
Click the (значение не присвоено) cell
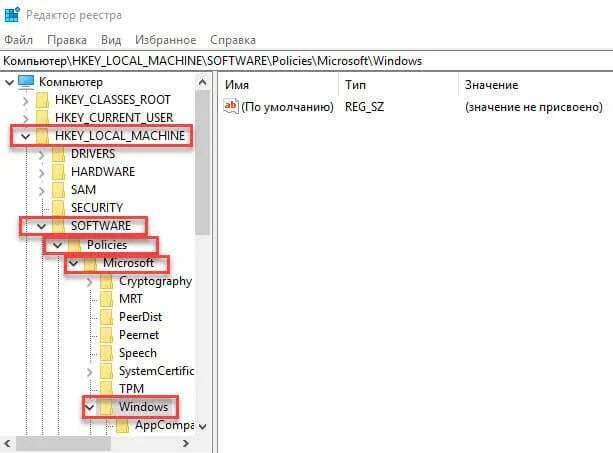point(534,107)
